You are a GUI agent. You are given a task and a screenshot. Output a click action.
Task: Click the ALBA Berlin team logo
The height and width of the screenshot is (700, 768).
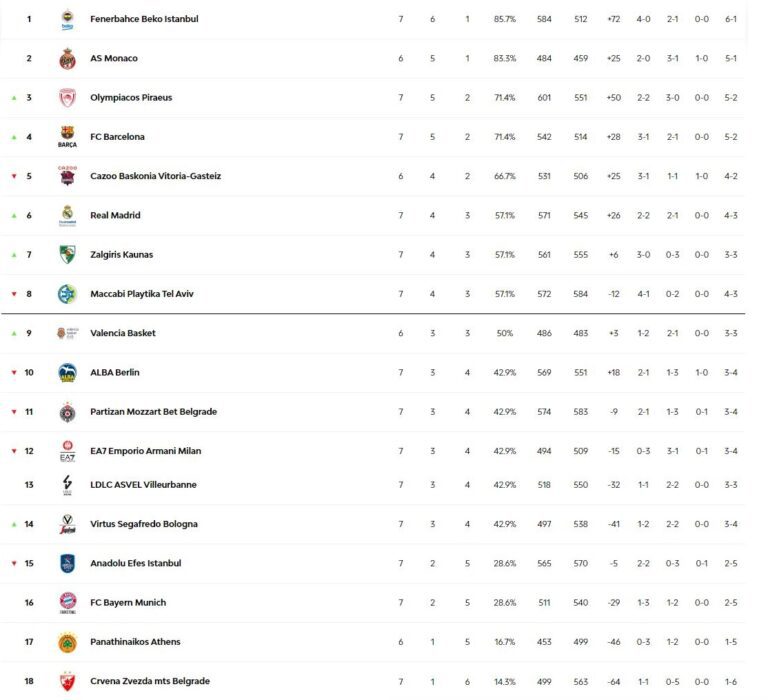[x=67, y=373]
